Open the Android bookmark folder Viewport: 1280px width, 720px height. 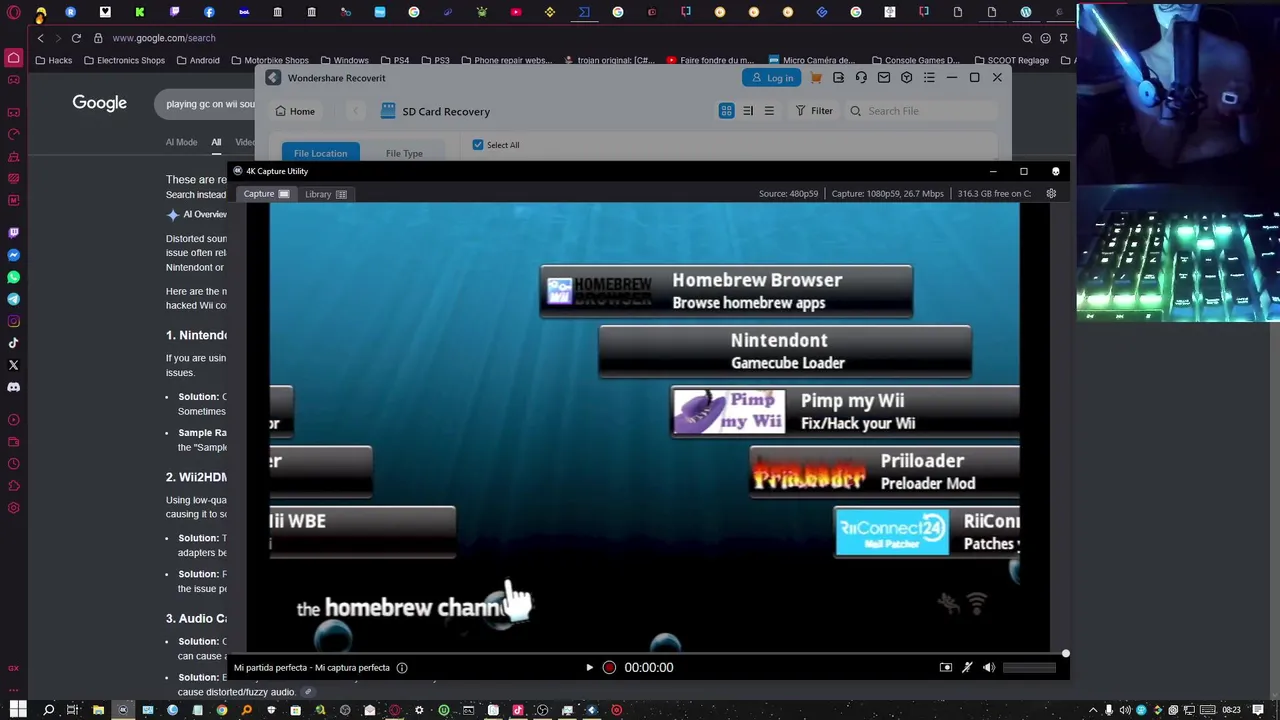197,60
